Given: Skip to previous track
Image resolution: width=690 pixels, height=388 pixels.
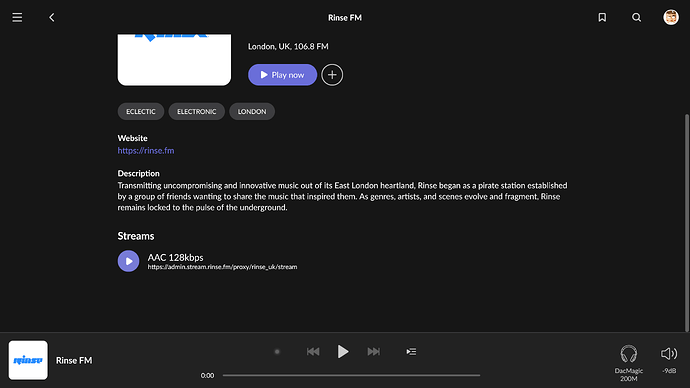Looking at the screenshot, I should 313,351.
